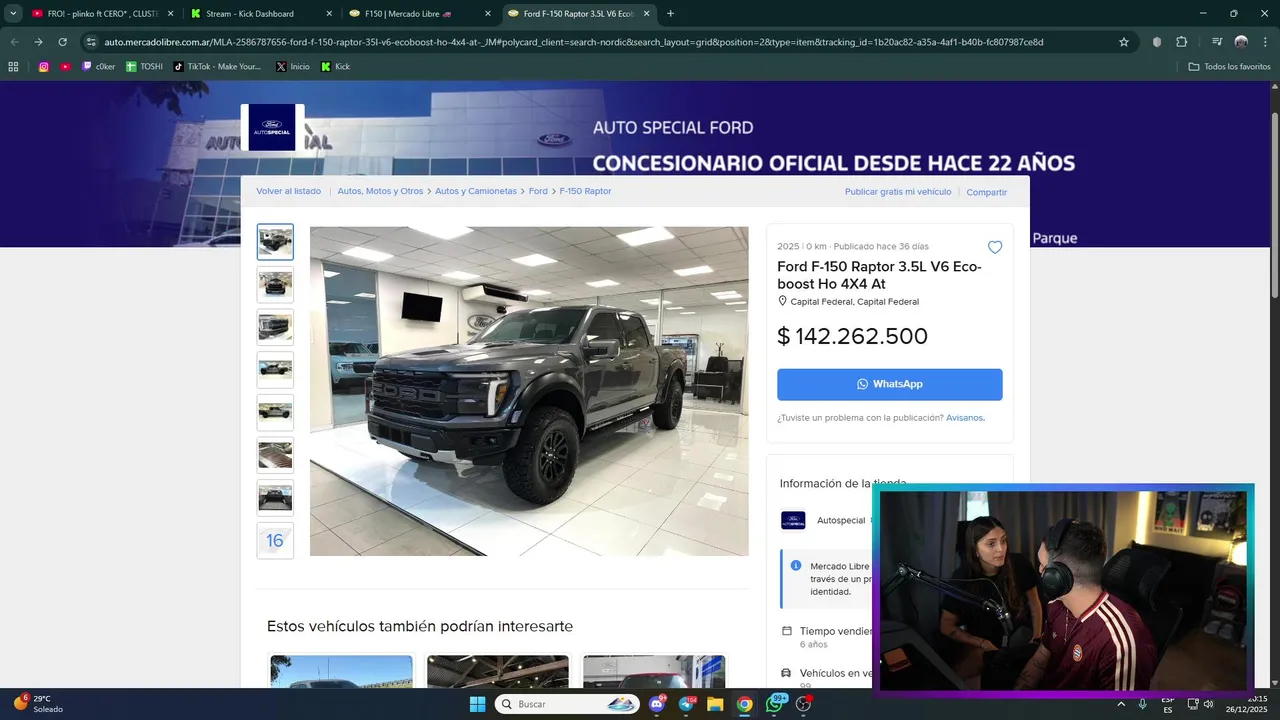
Task: Select the third photo thumbnail in gallery
Action: coord(275,327)
